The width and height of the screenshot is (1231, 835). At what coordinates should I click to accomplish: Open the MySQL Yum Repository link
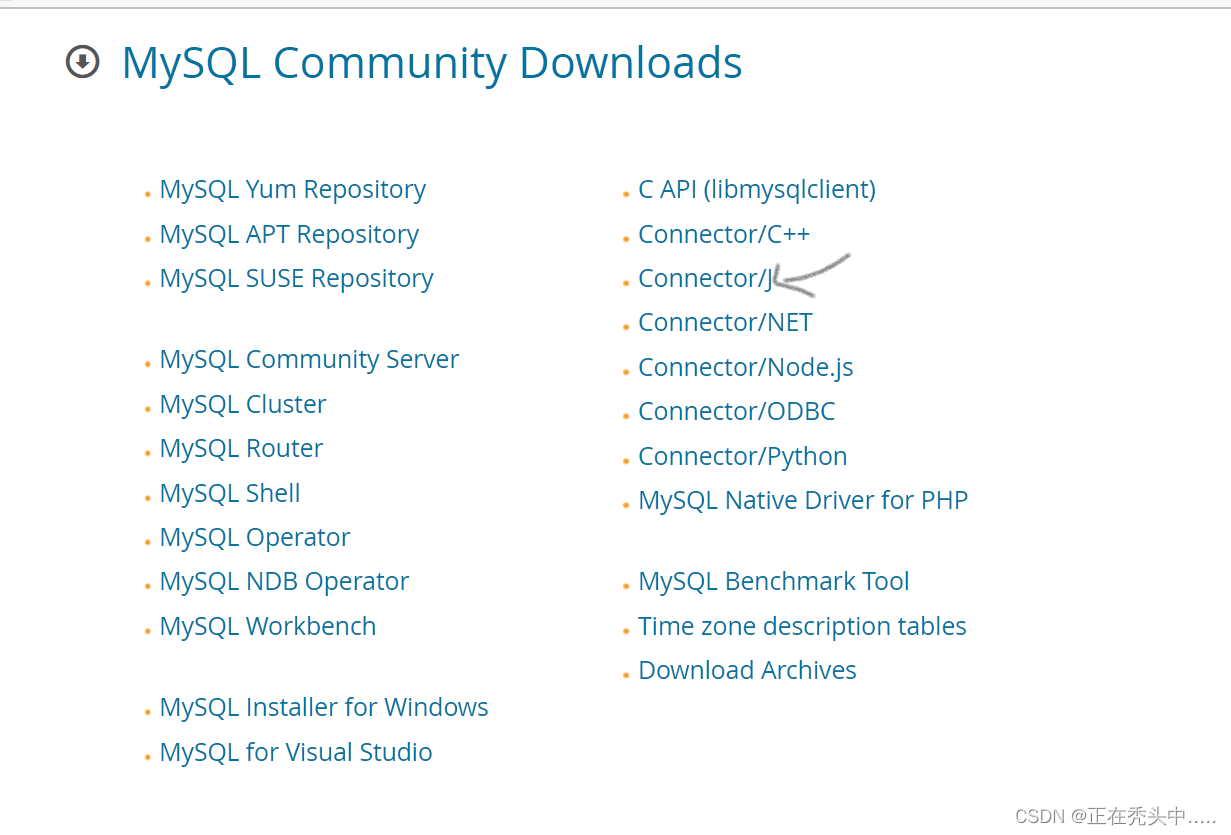tap(293, 190)
